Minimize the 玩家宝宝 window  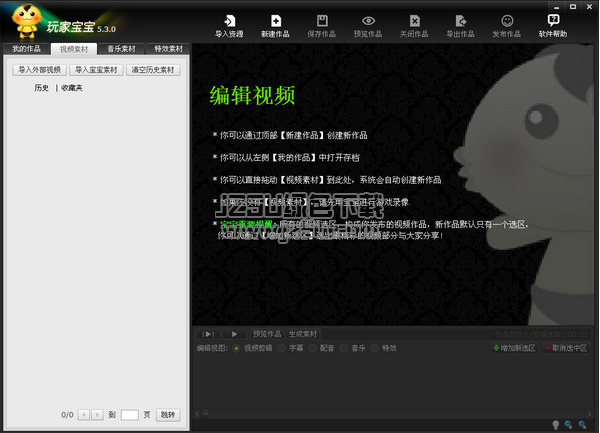point(557,7)
